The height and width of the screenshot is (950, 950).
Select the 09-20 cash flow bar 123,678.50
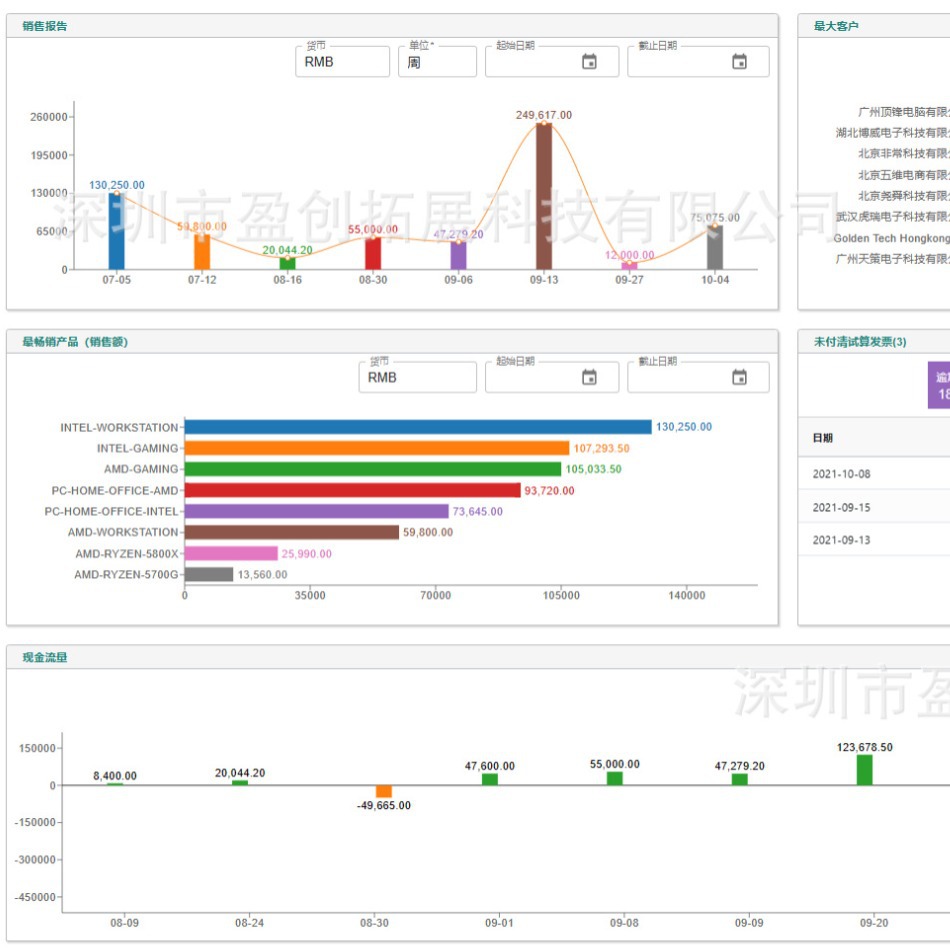coord(864,770)
